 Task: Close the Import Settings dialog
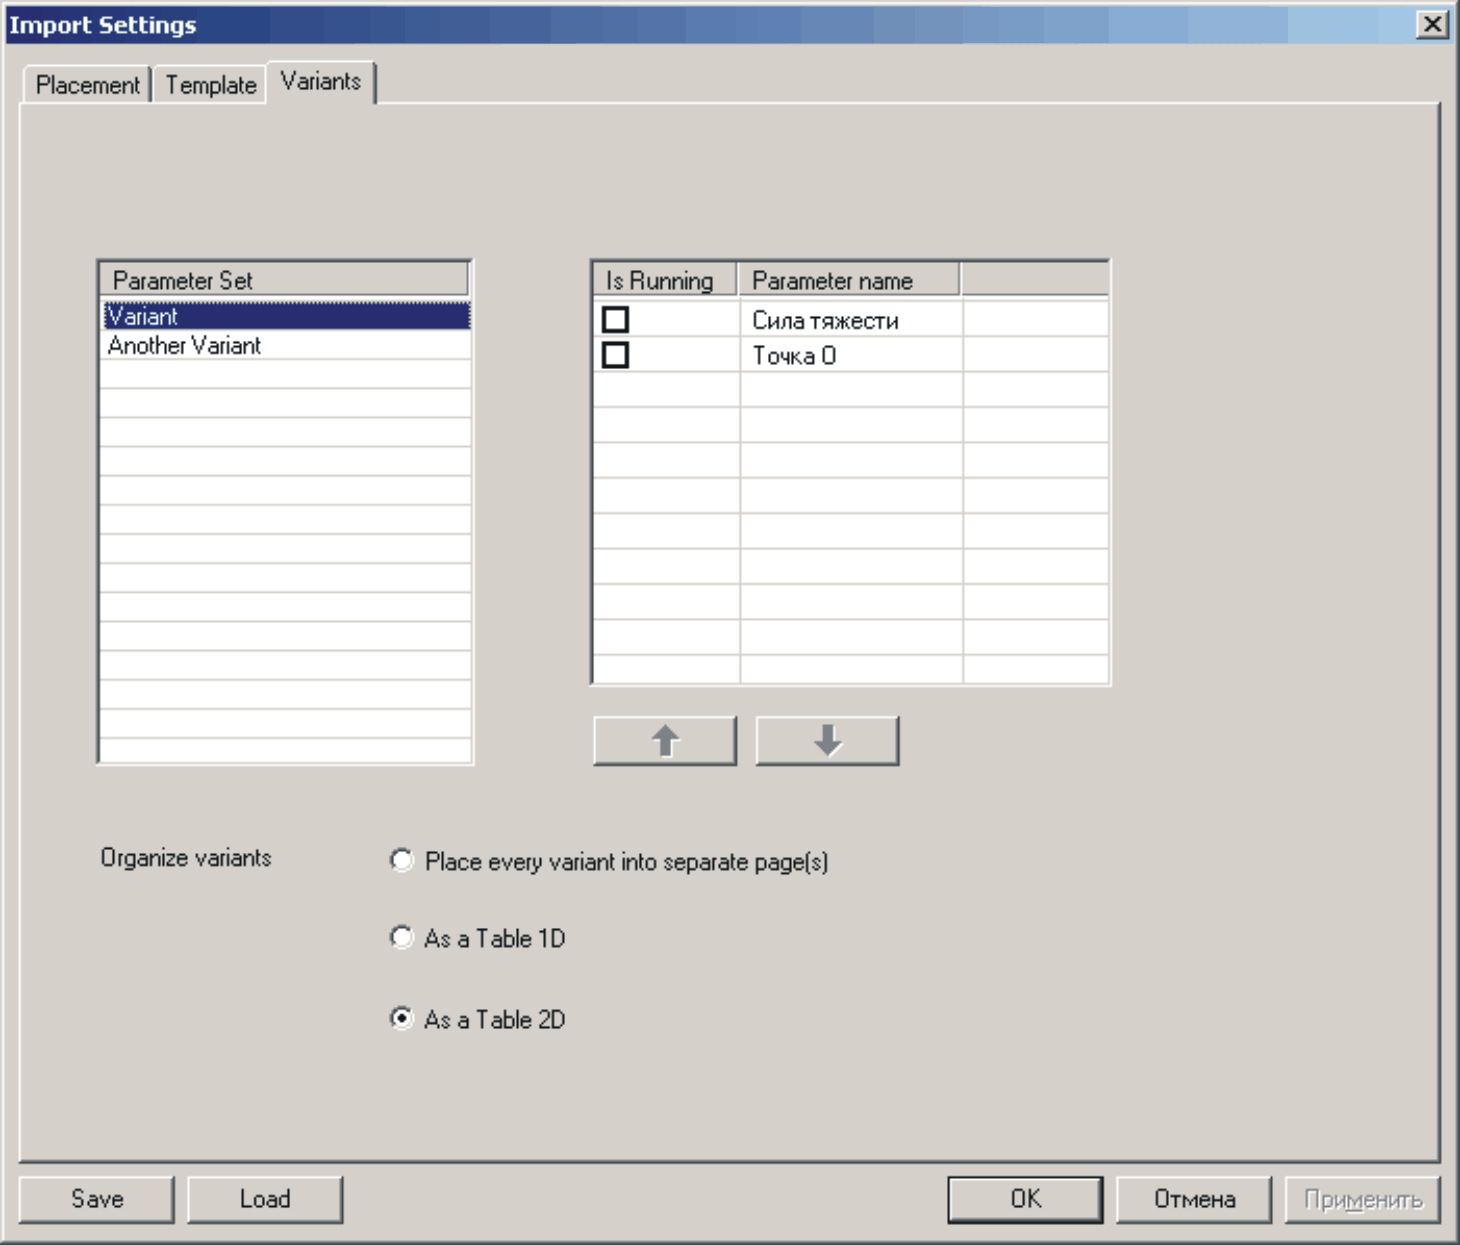point(1432,24)
